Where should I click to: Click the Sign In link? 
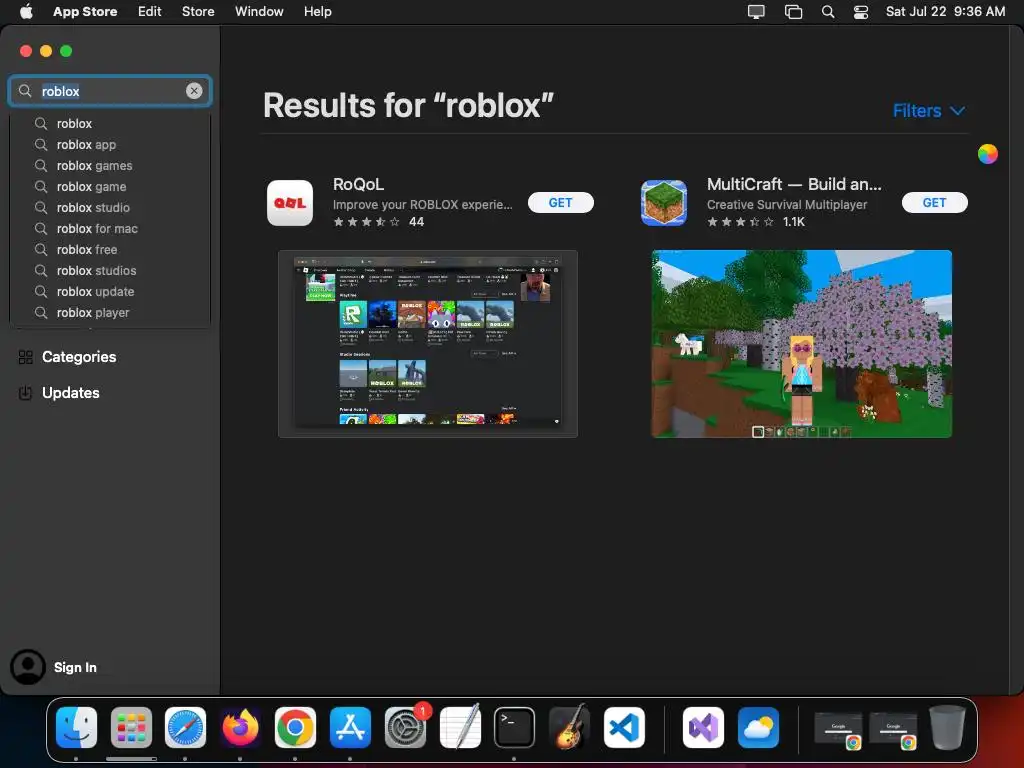pos(75,667)
